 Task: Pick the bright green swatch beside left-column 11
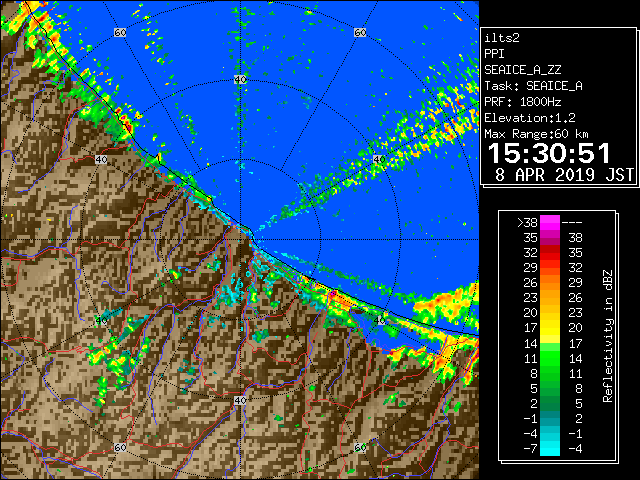point(550,358)
